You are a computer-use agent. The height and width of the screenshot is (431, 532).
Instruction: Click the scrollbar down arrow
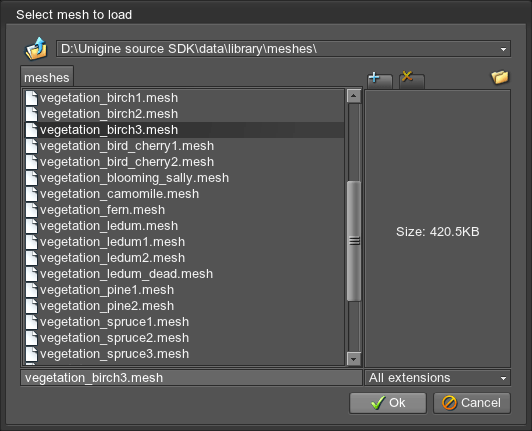point(354,359)
